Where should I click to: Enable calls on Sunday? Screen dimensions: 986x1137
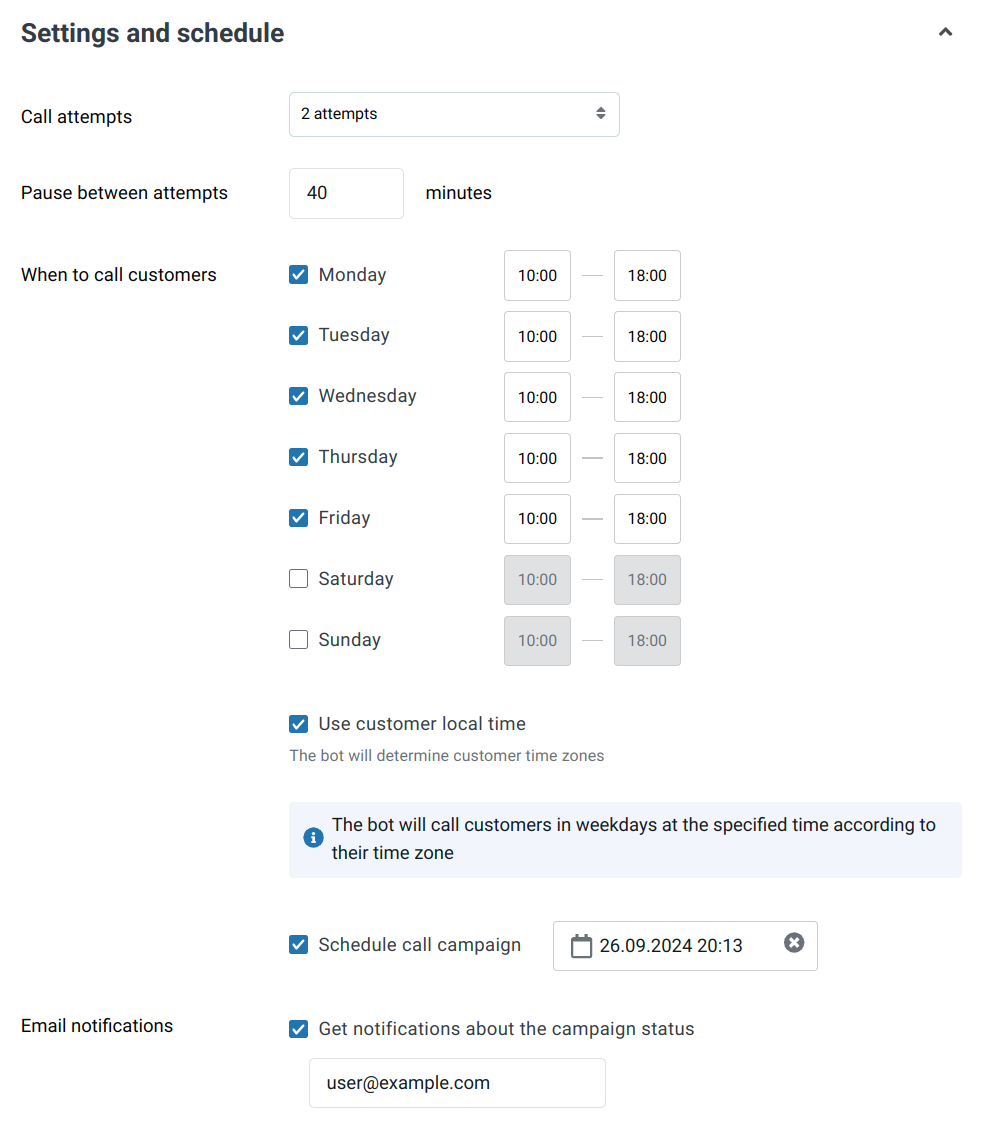click(x=298, y=640)
